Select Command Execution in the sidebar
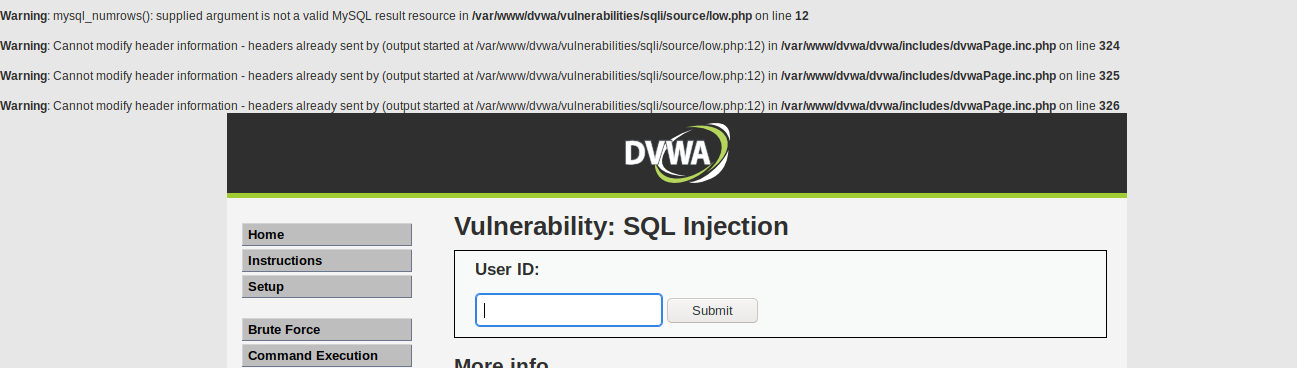The height and width of the screenshot is (368, 1297). click(327, 356)
